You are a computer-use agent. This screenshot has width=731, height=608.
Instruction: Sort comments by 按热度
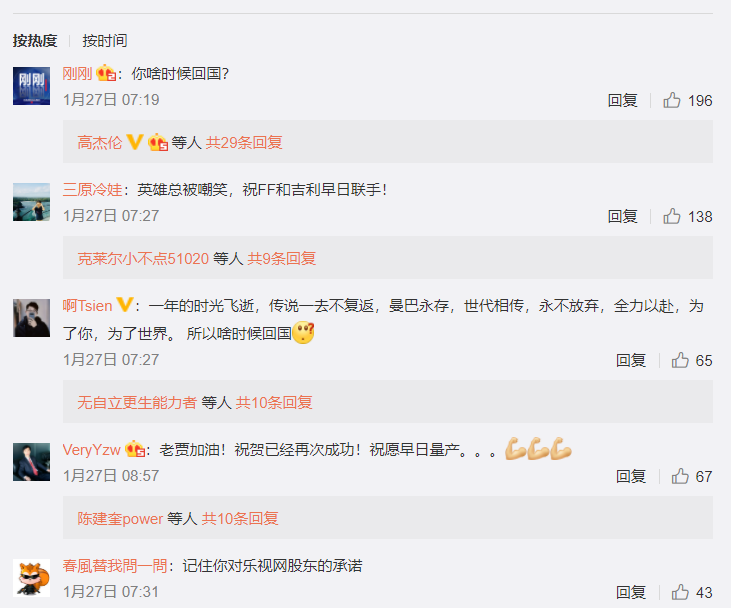tap(35, 41)
